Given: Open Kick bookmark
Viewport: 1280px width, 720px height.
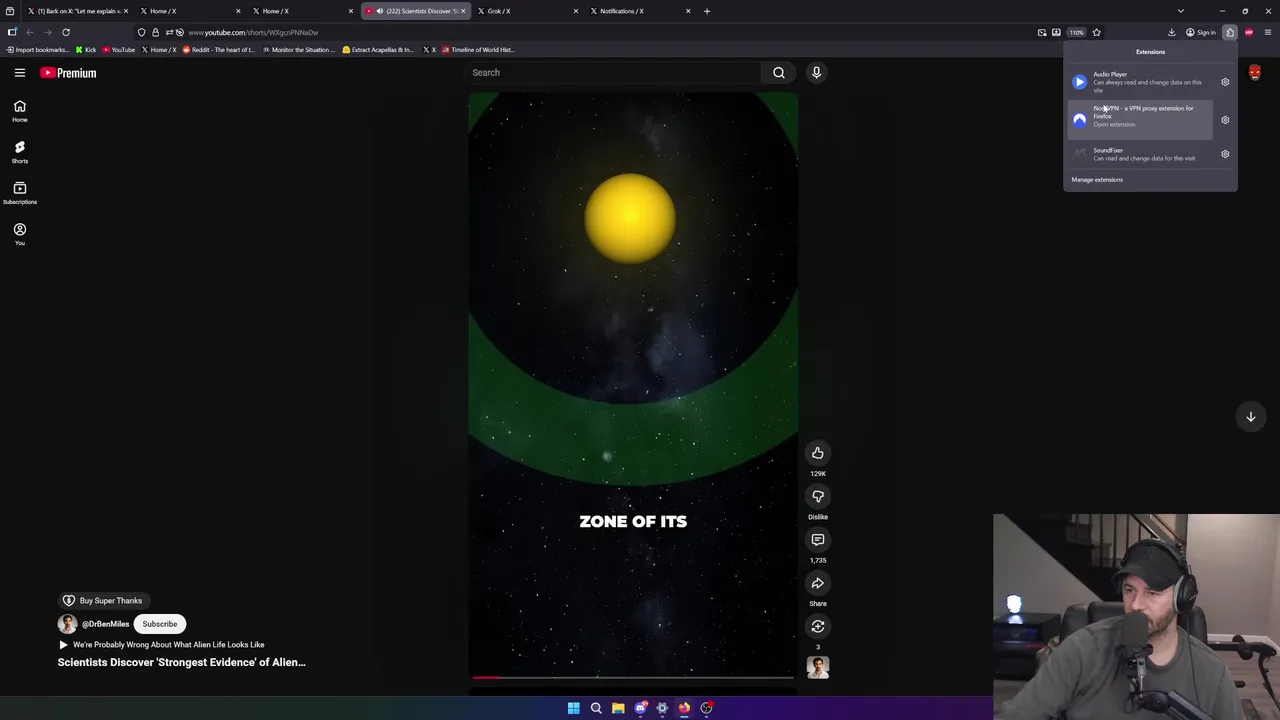Looking at the screenshot, I should point(86,49).
